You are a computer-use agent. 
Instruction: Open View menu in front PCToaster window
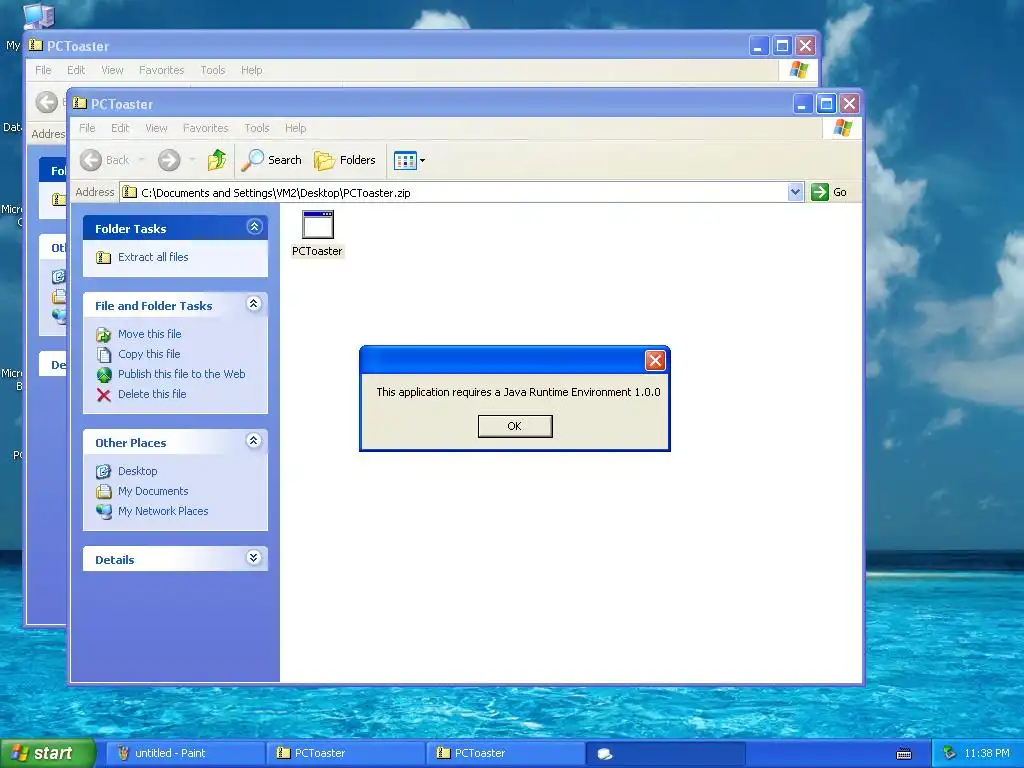click(156, 128)
